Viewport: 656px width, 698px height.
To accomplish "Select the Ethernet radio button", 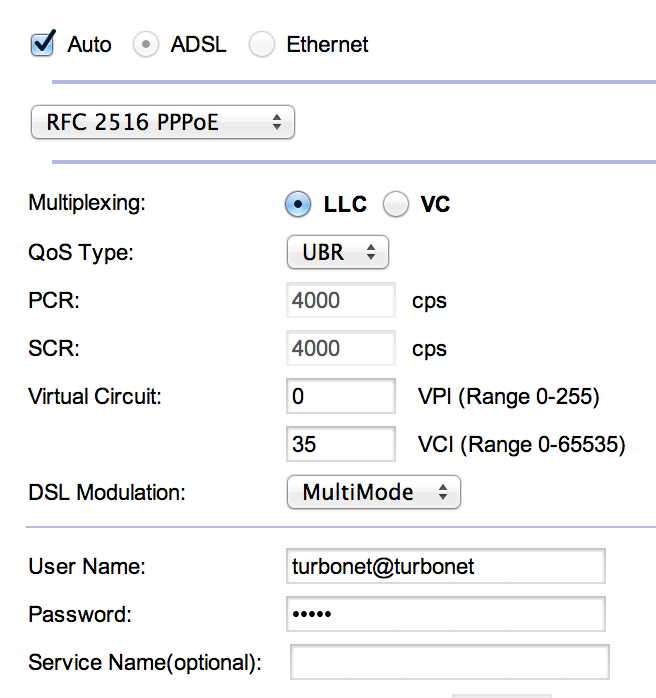I will [261, 45].
